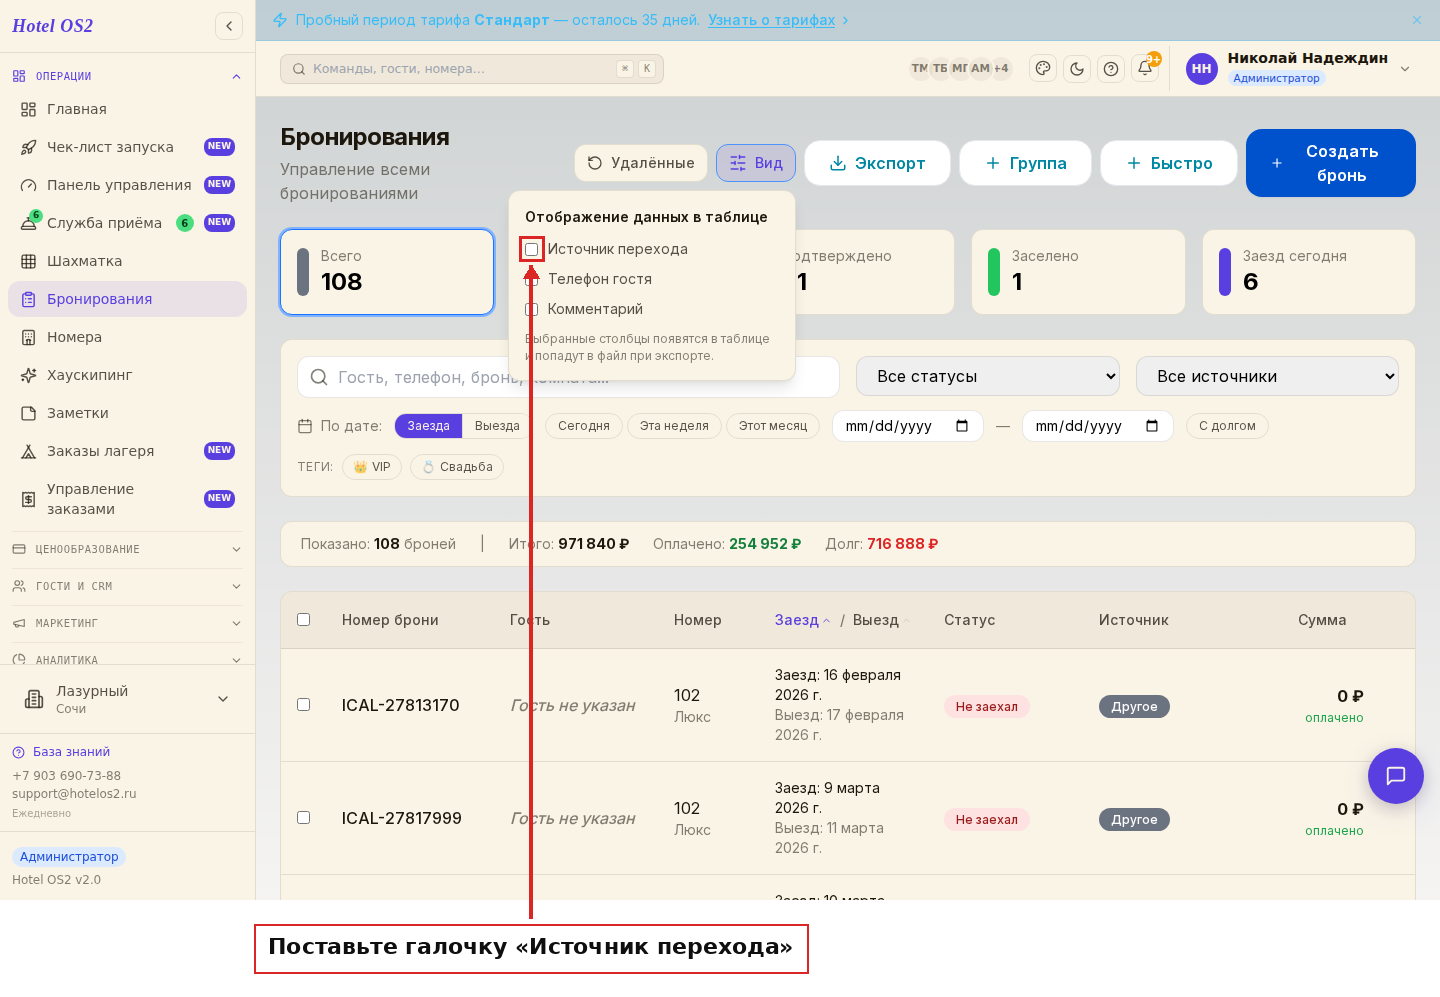Click the НН user avatar

(x=1202, y=69)
